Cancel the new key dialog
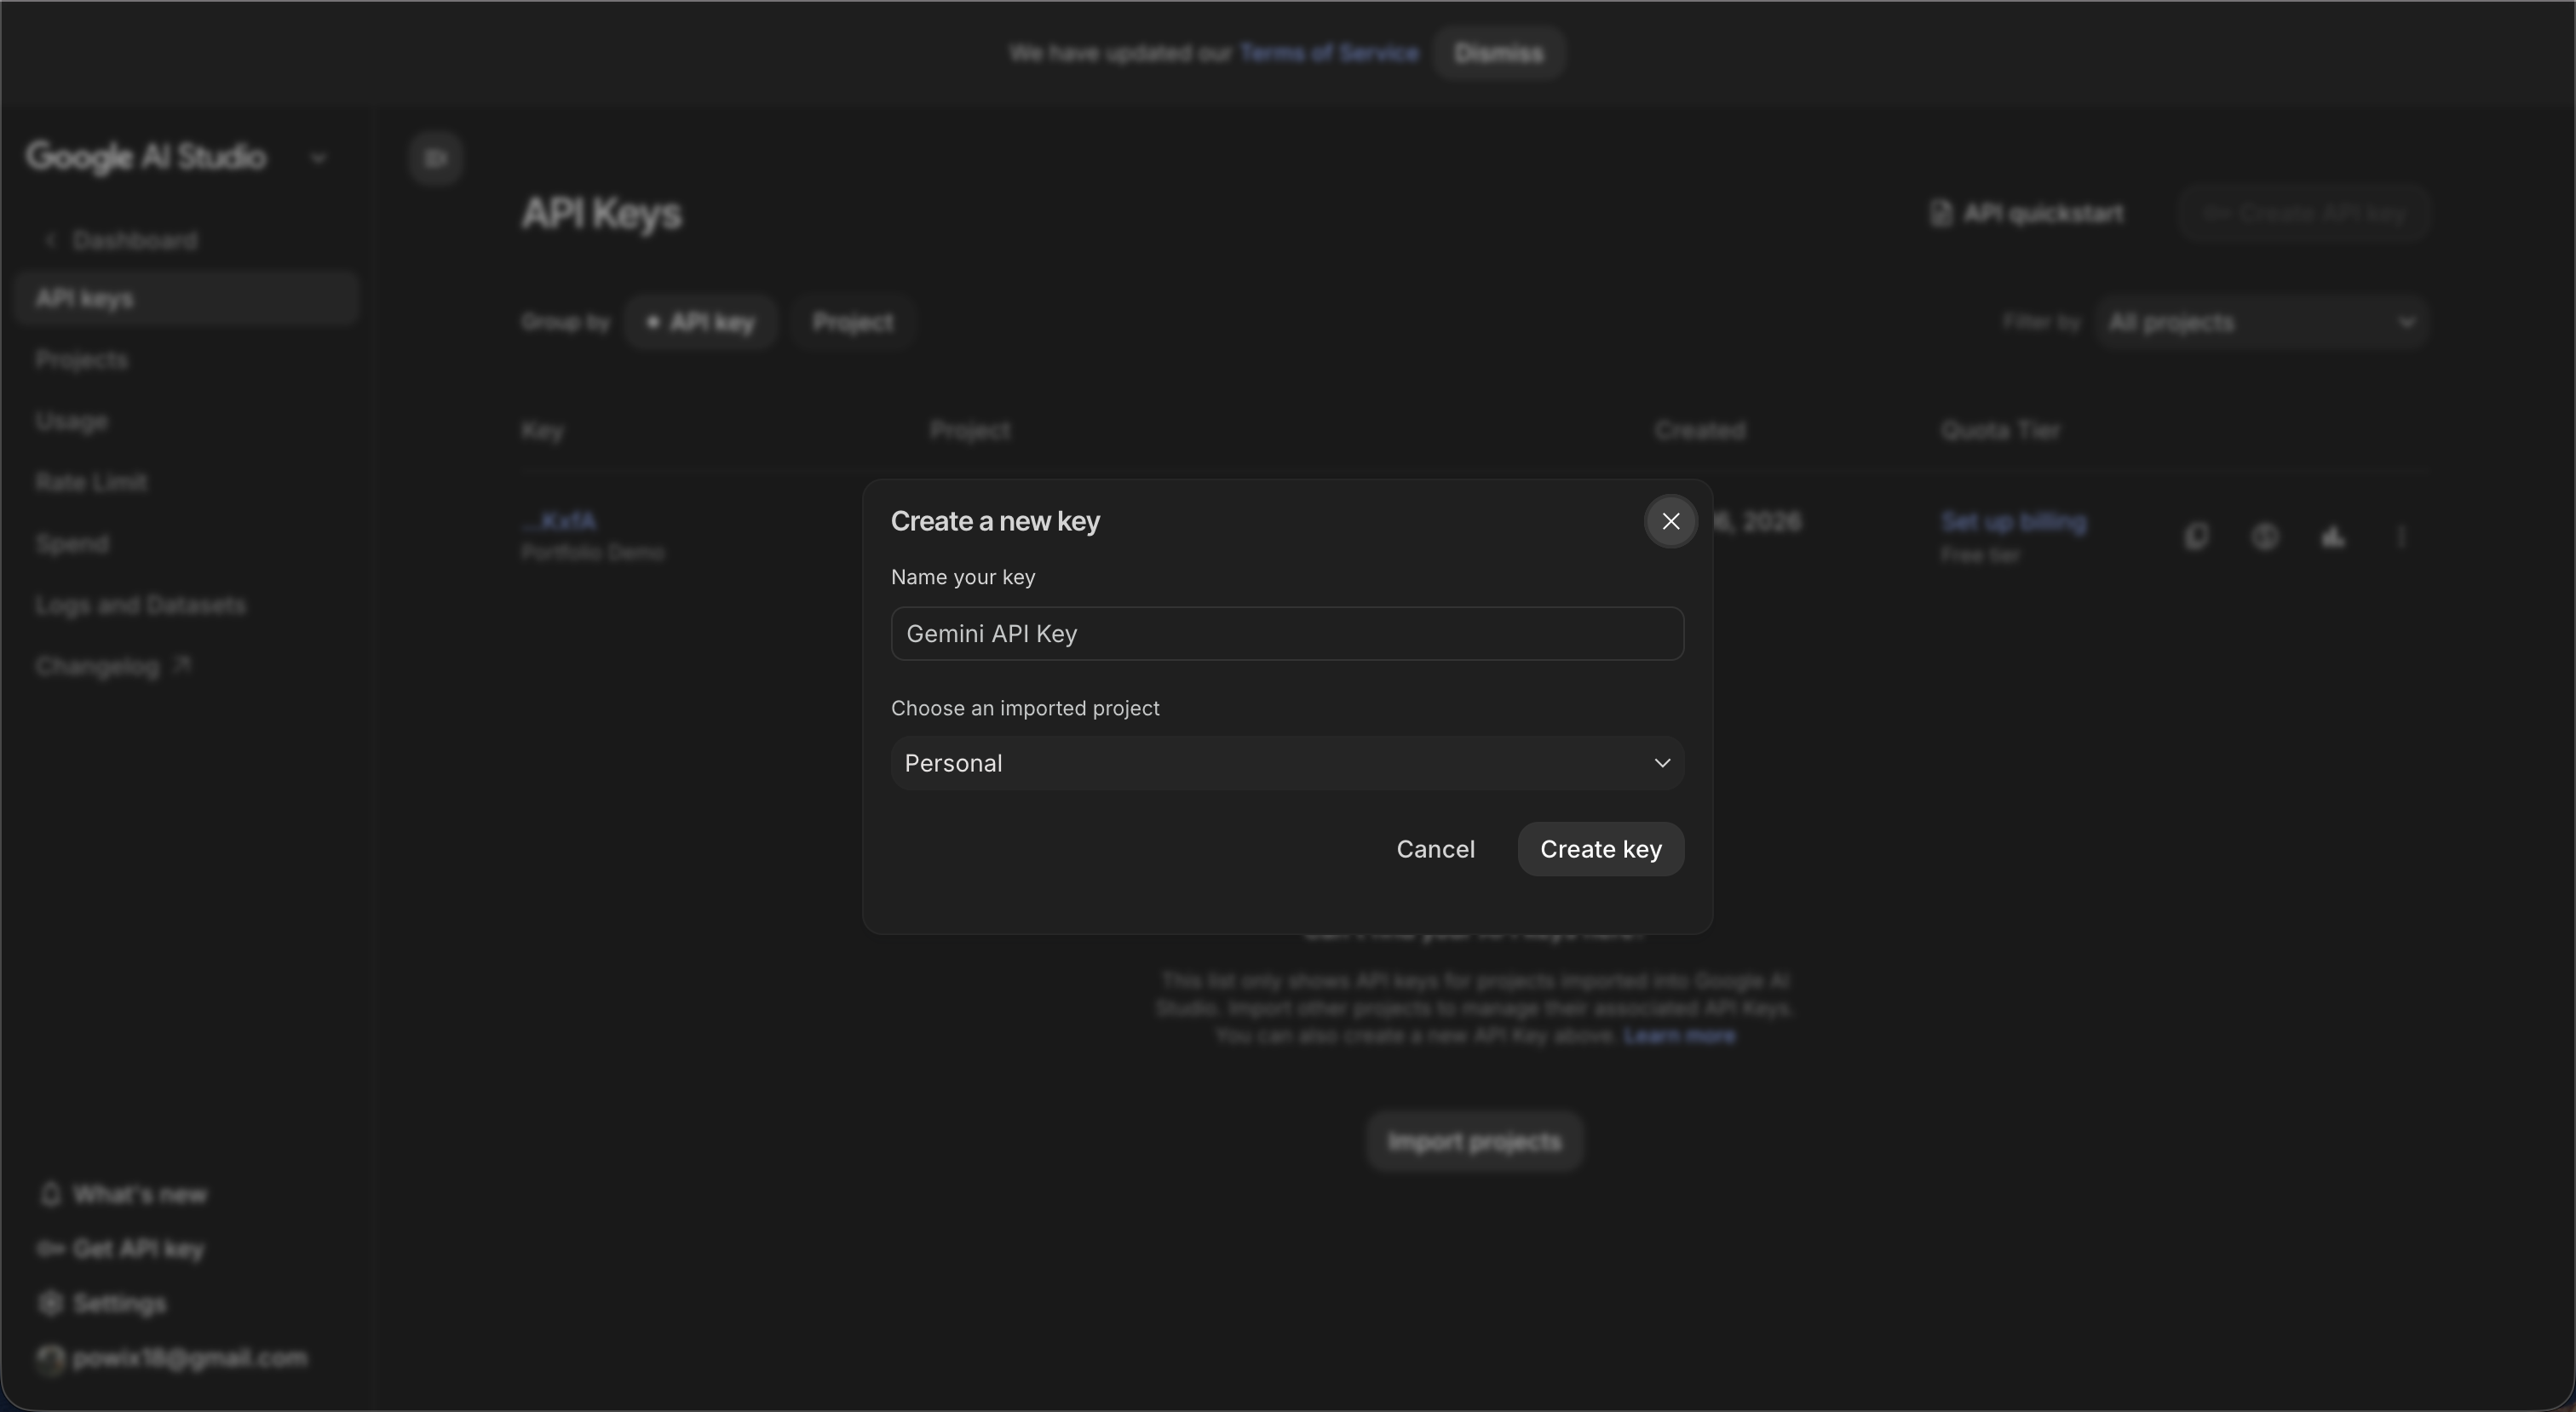2576x1412 pixels. (1435, 849)
